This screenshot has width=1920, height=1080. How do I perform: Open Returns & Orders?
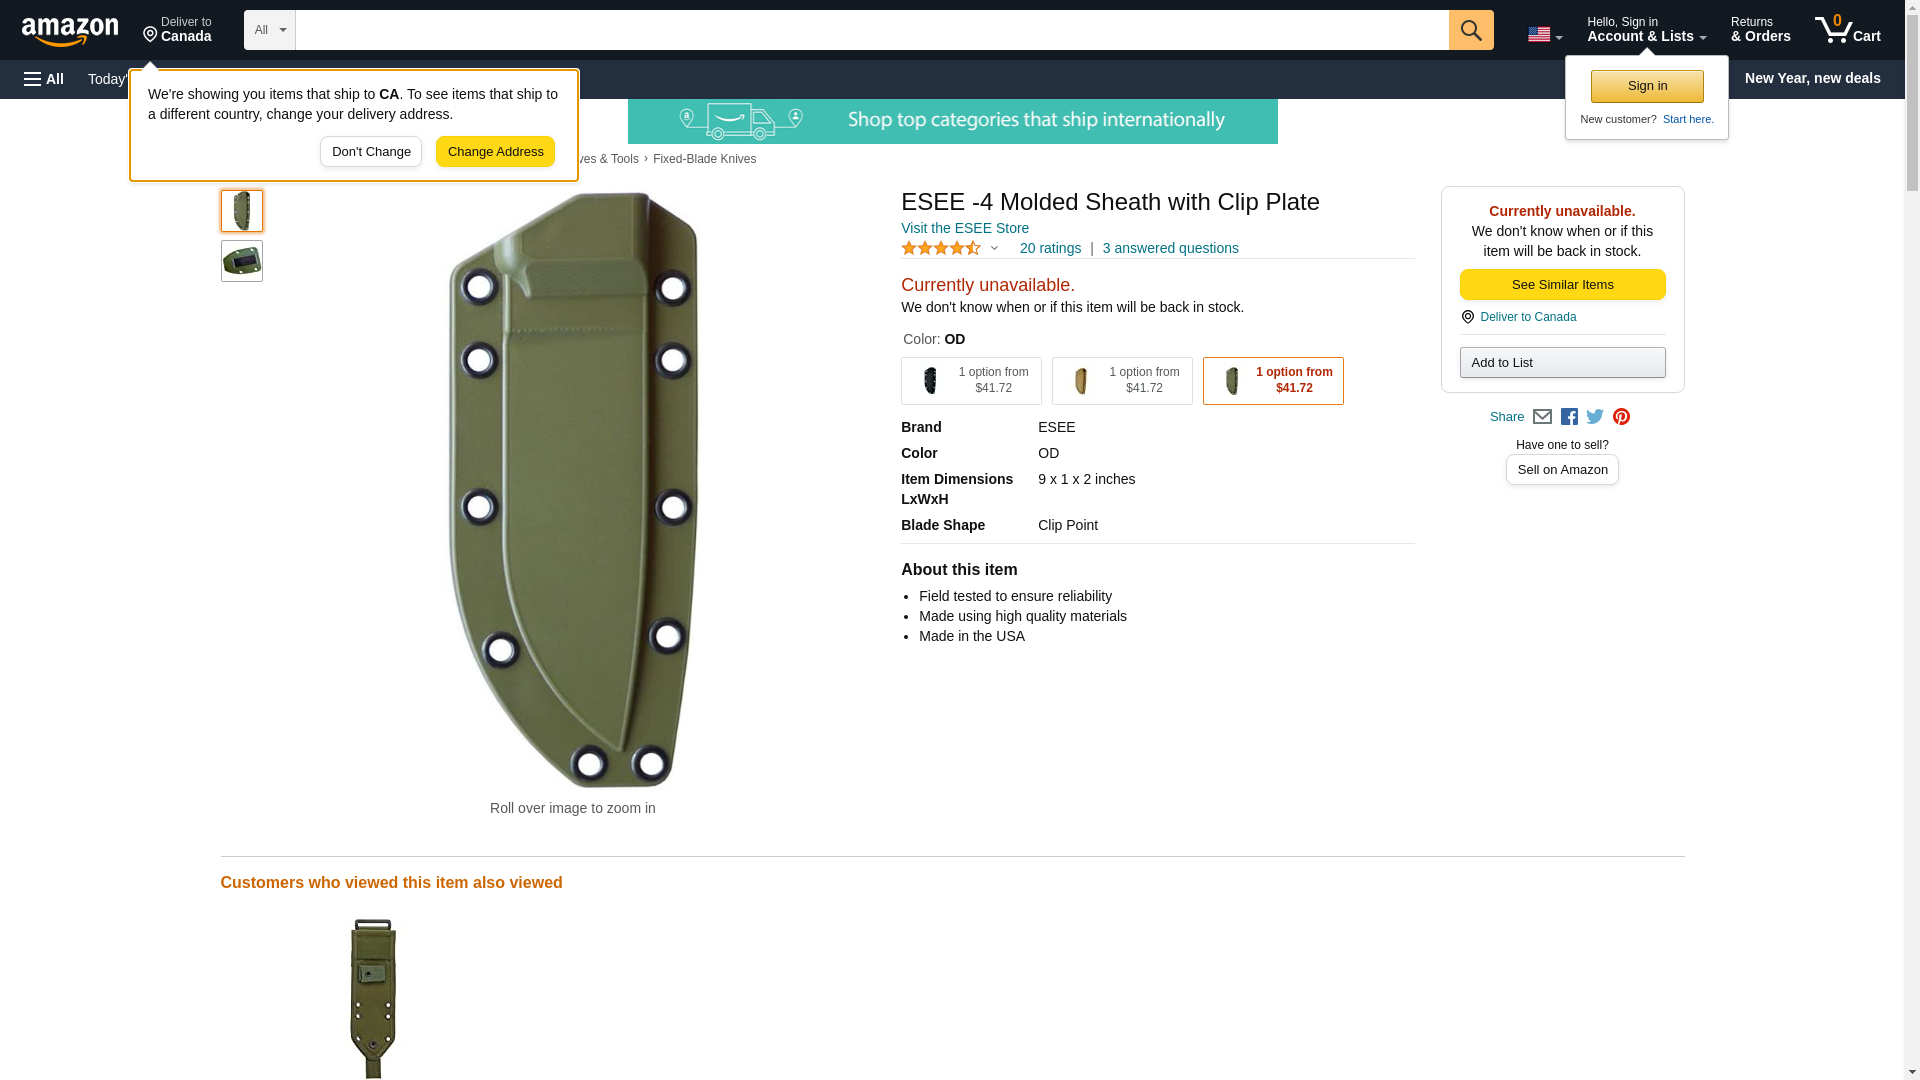(1760, 30)
